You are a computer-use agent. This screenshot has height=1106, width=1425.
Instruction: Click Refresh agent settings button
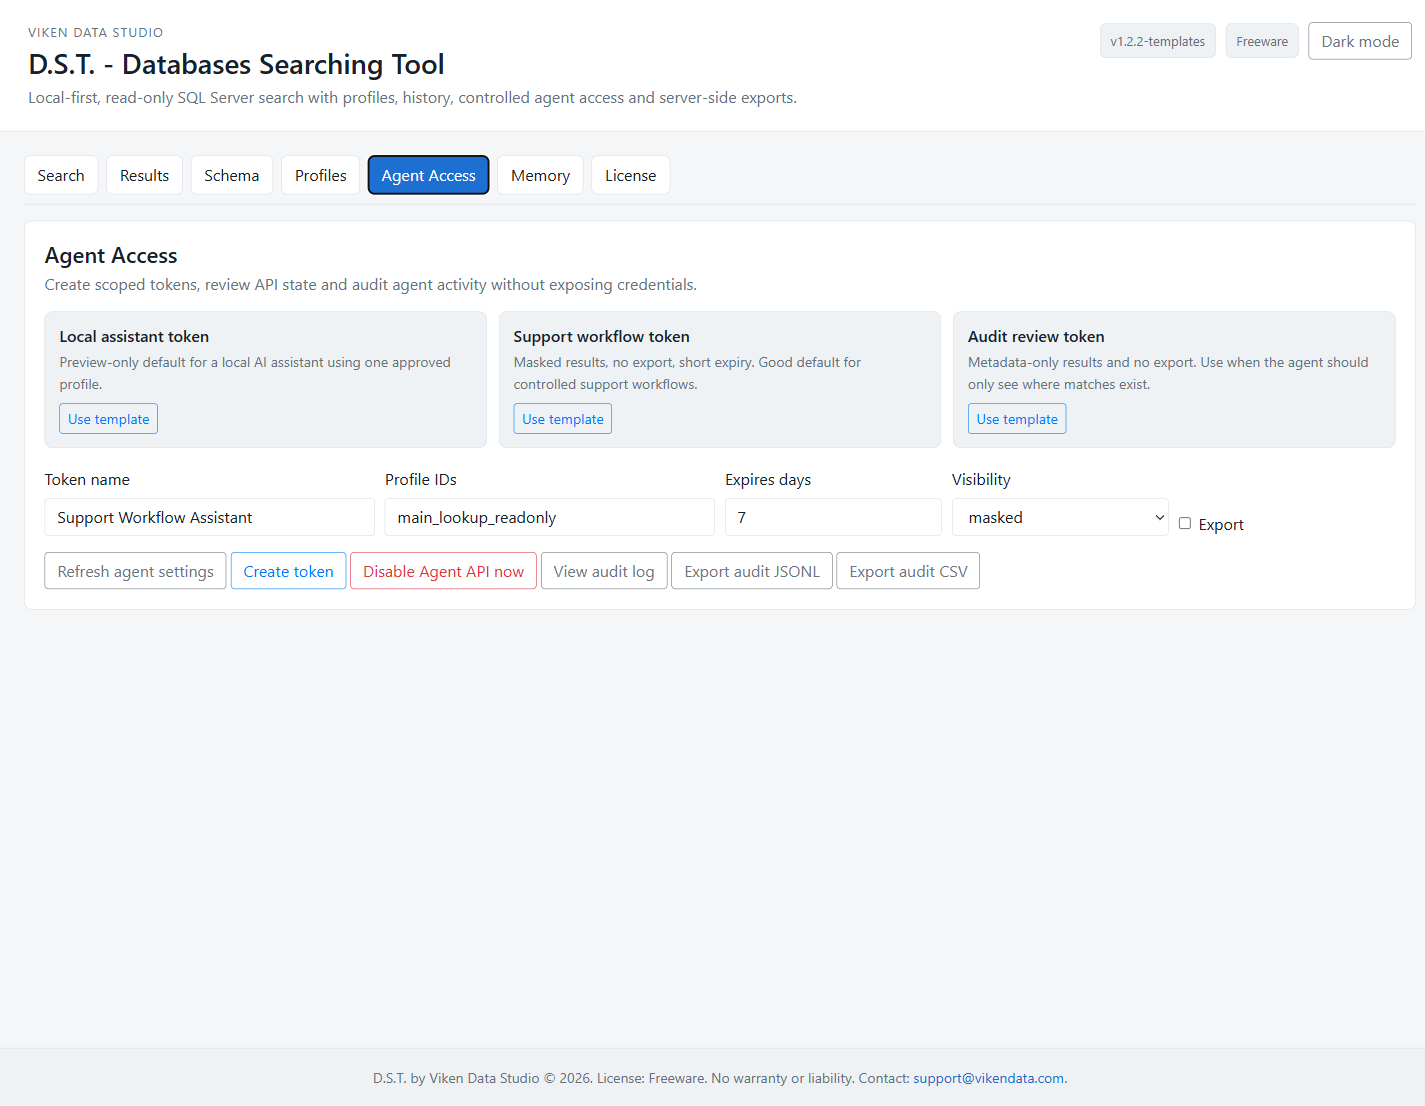[x=135, y=571]
